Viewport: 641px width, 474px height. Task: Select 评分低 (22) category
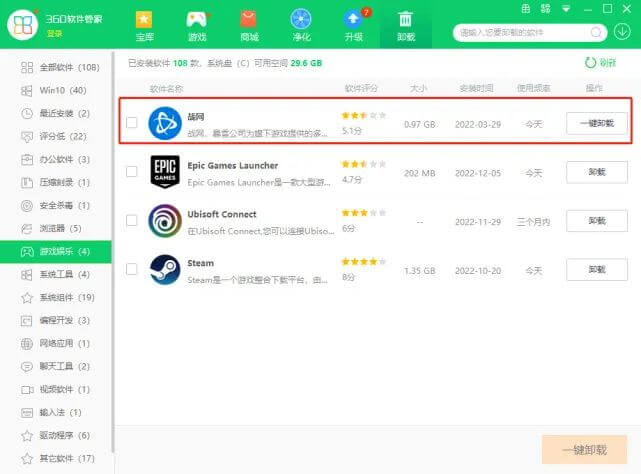(56, 136)
